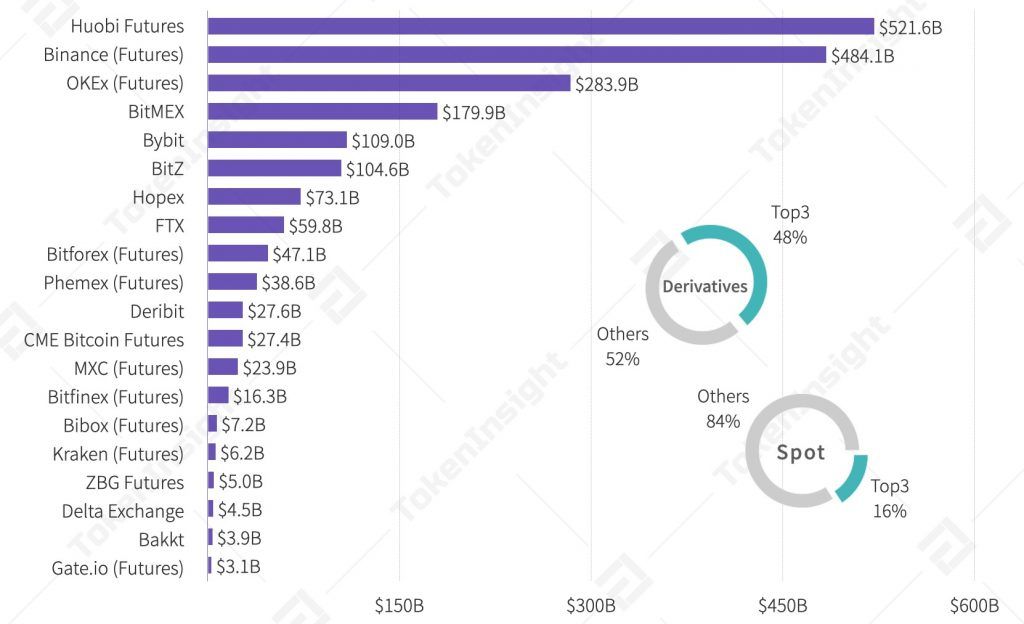
Task: Click the Binance (Futures) purple bar
Action: point(516,55)
